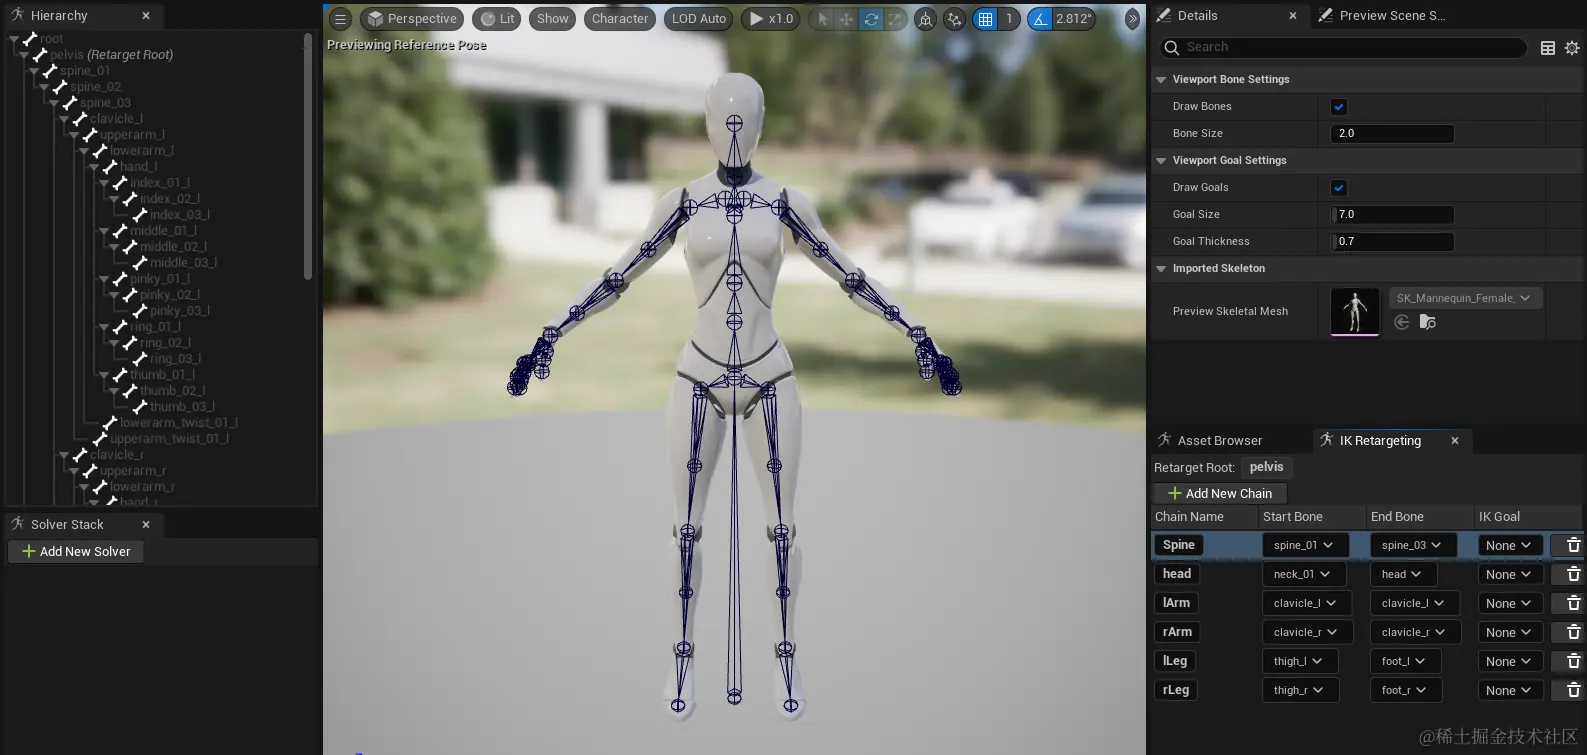Click the Bone Size value field 2.0
The width and height of the screenshot is (1587, 755).
click(1392, 134)
